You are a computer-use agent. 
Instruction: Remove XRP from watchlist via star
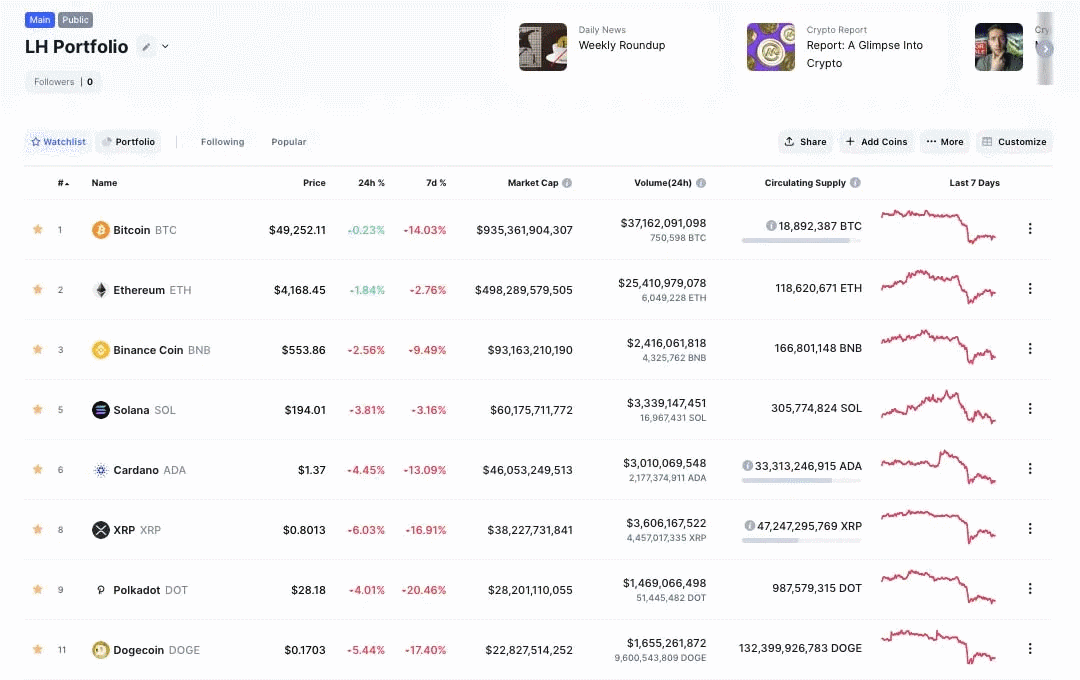[x=38, y=529]
